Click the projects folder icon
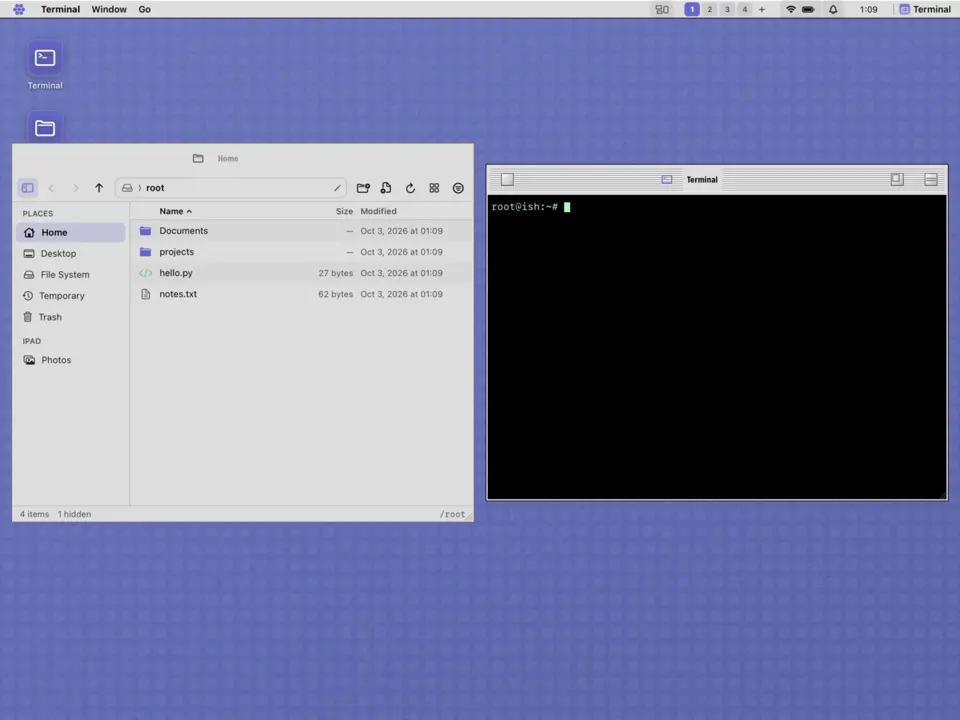Screen dimensions: 960x720 (145, 252)
